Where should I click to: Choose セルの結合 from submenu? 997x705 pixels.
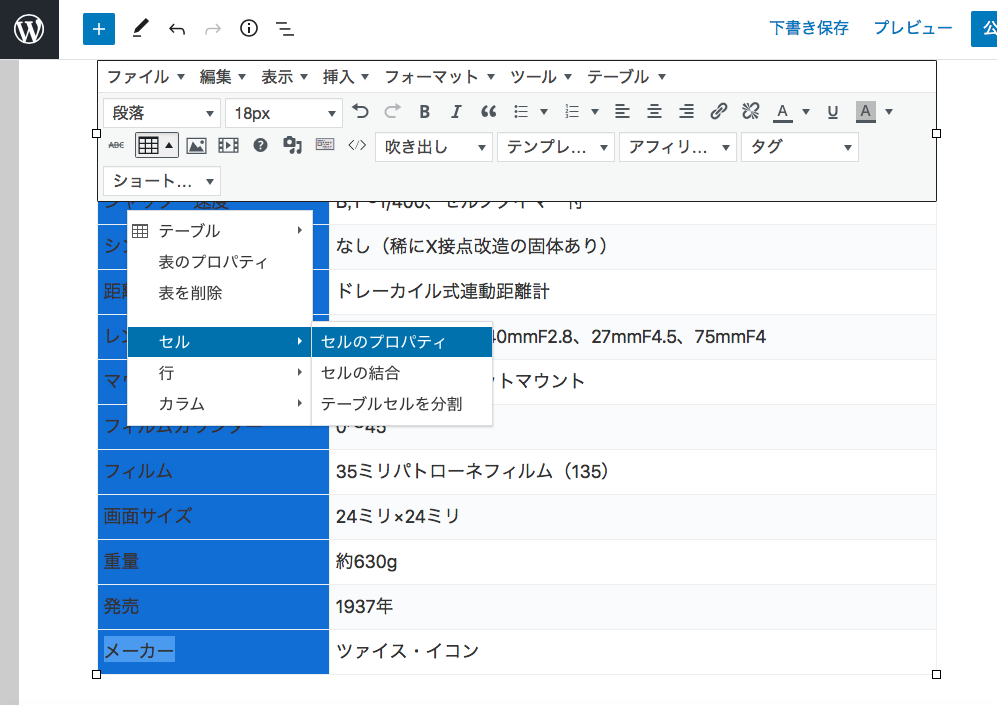(x=402, y=373)
